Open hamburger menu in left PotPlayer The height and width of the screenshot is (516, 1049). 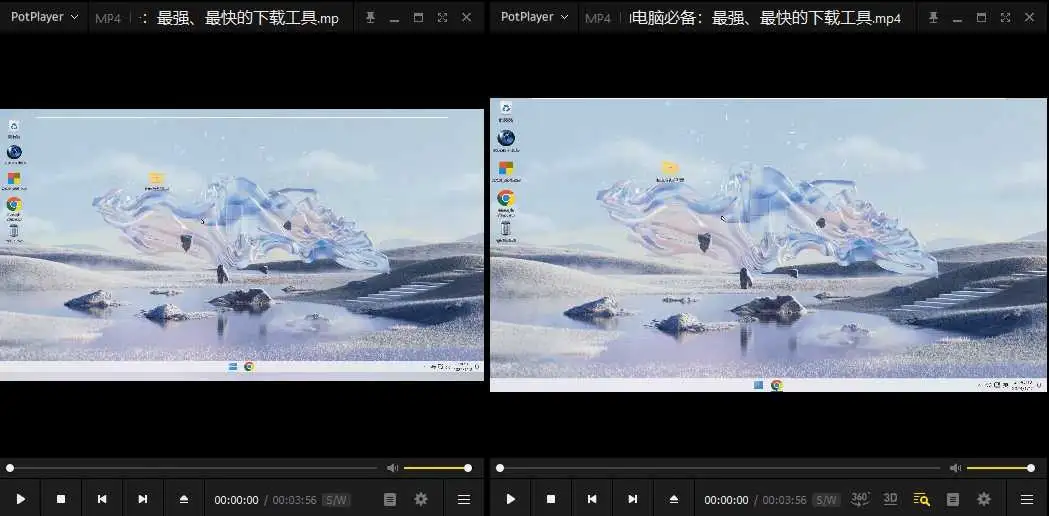coord(464,499)
